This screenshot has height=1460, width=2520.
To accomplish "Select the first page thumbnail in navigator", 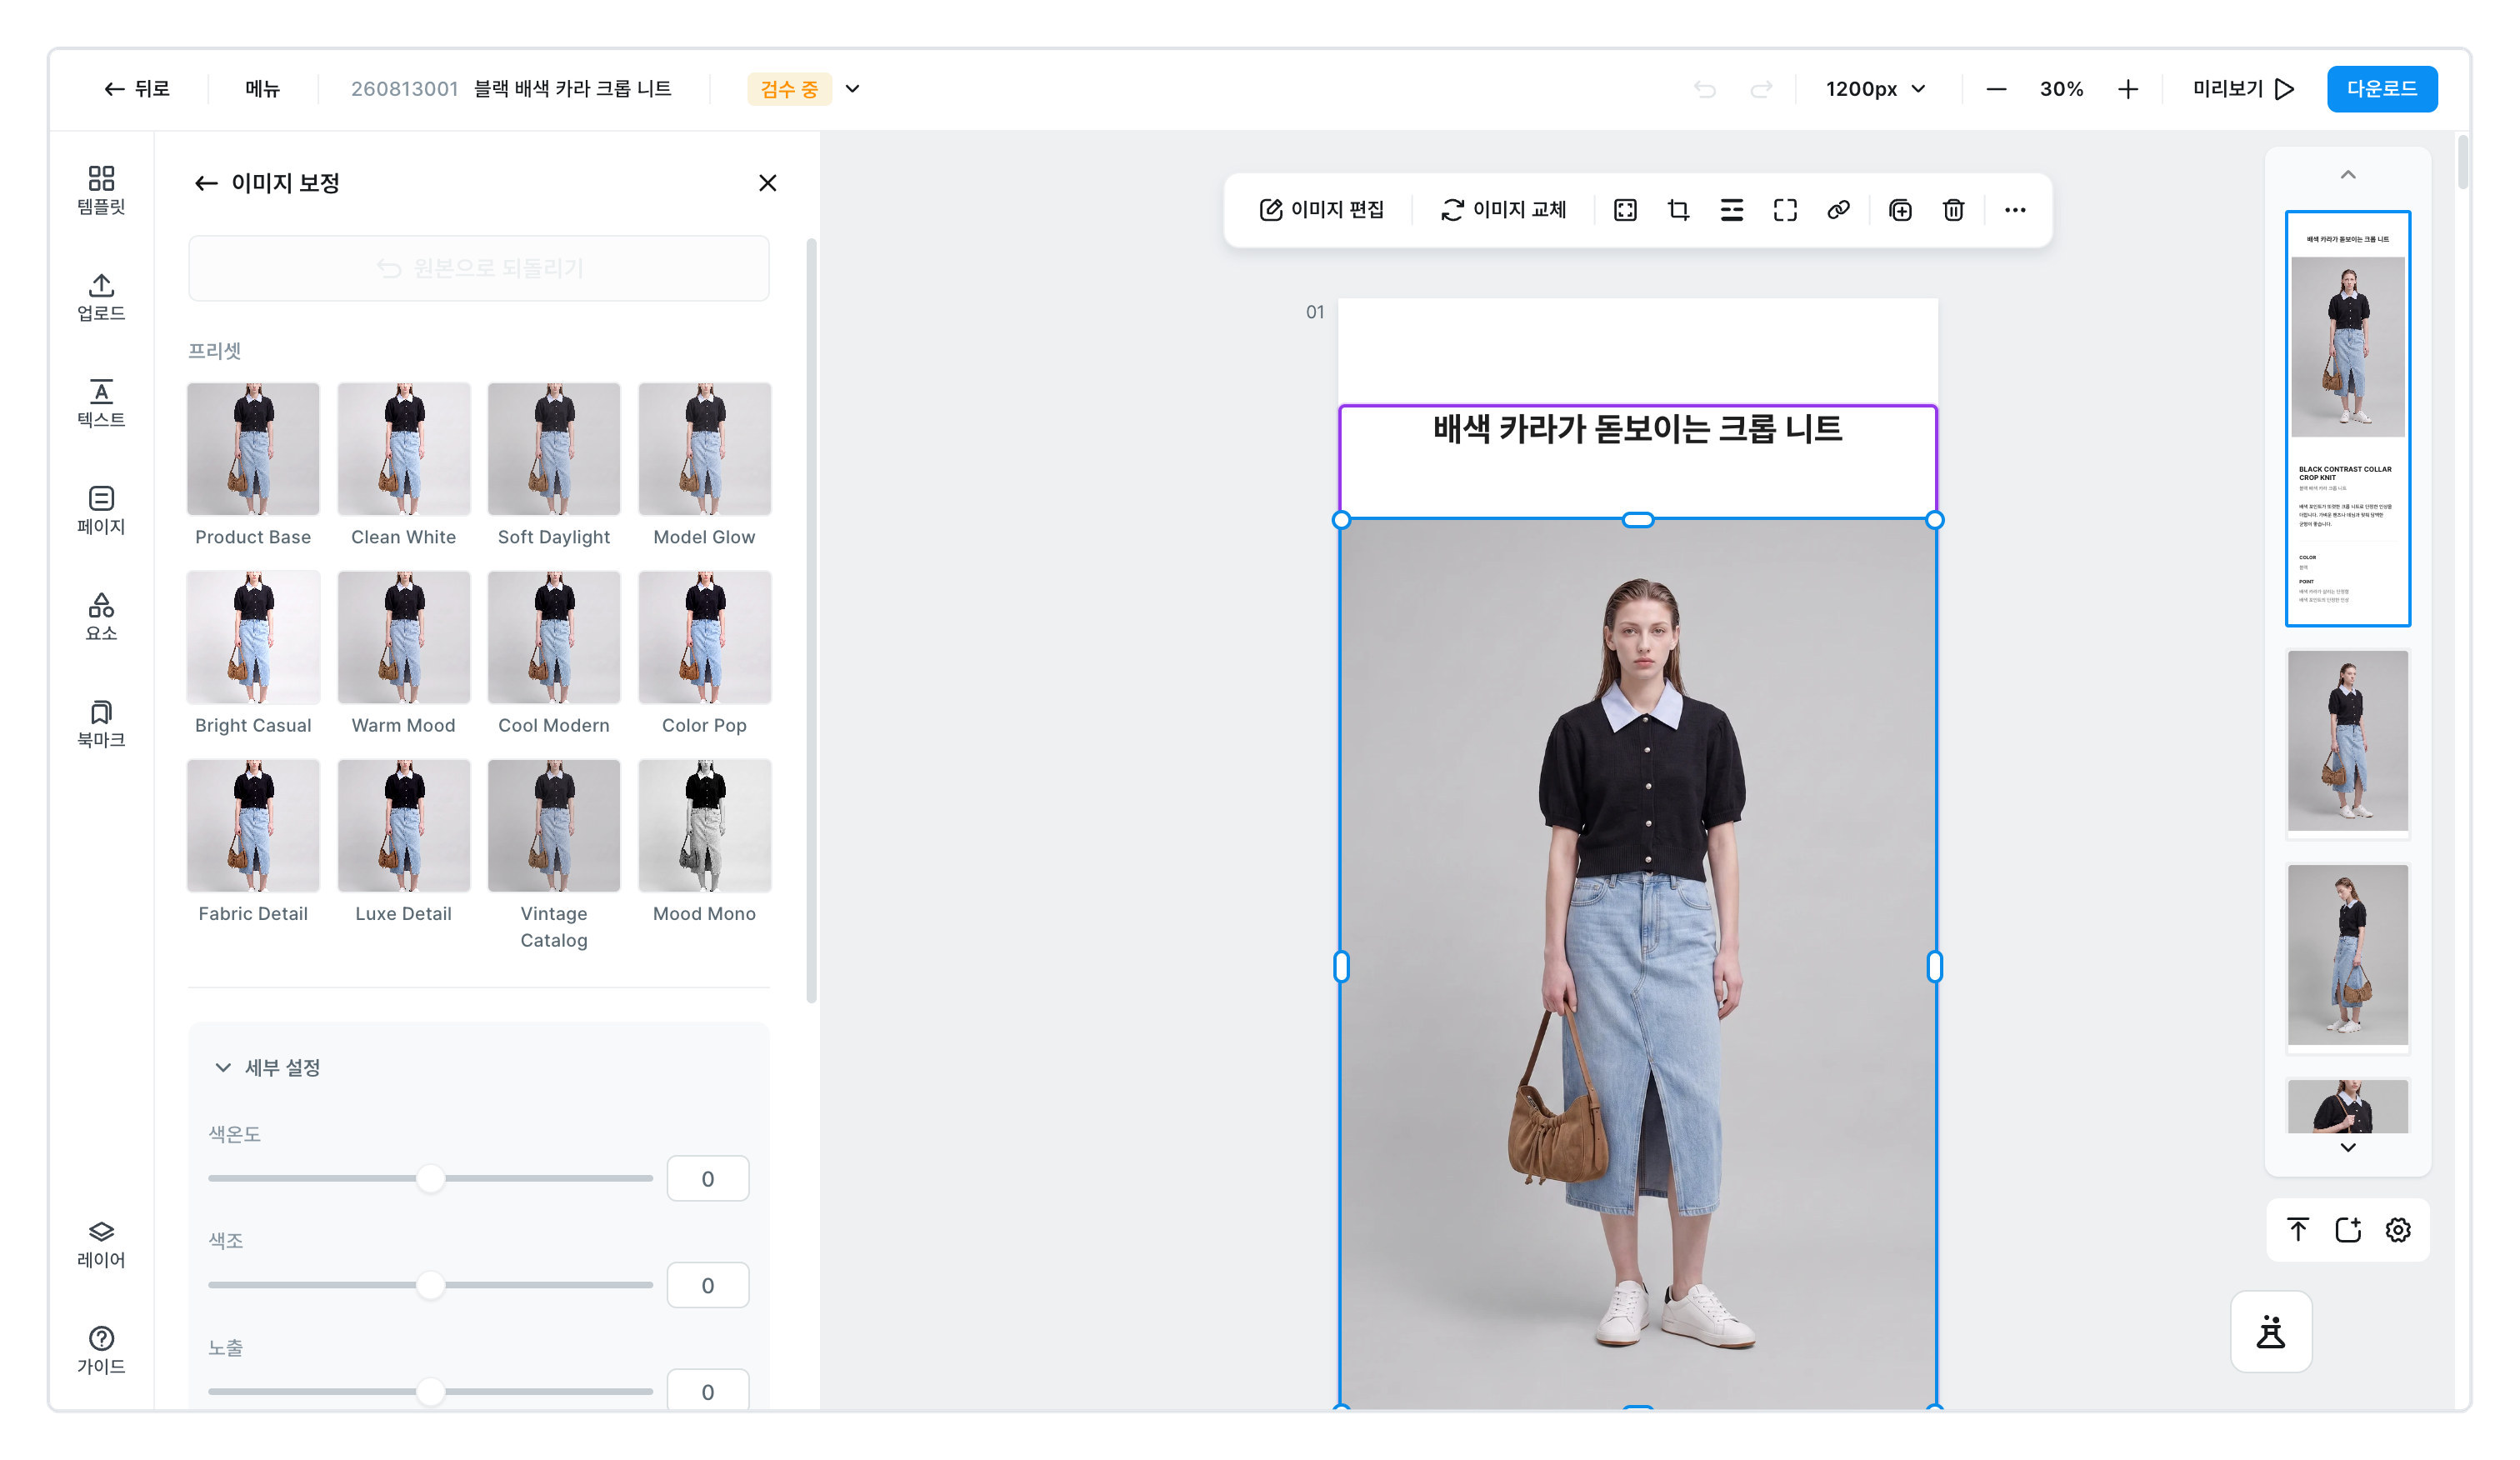I will click(2348, 418).
